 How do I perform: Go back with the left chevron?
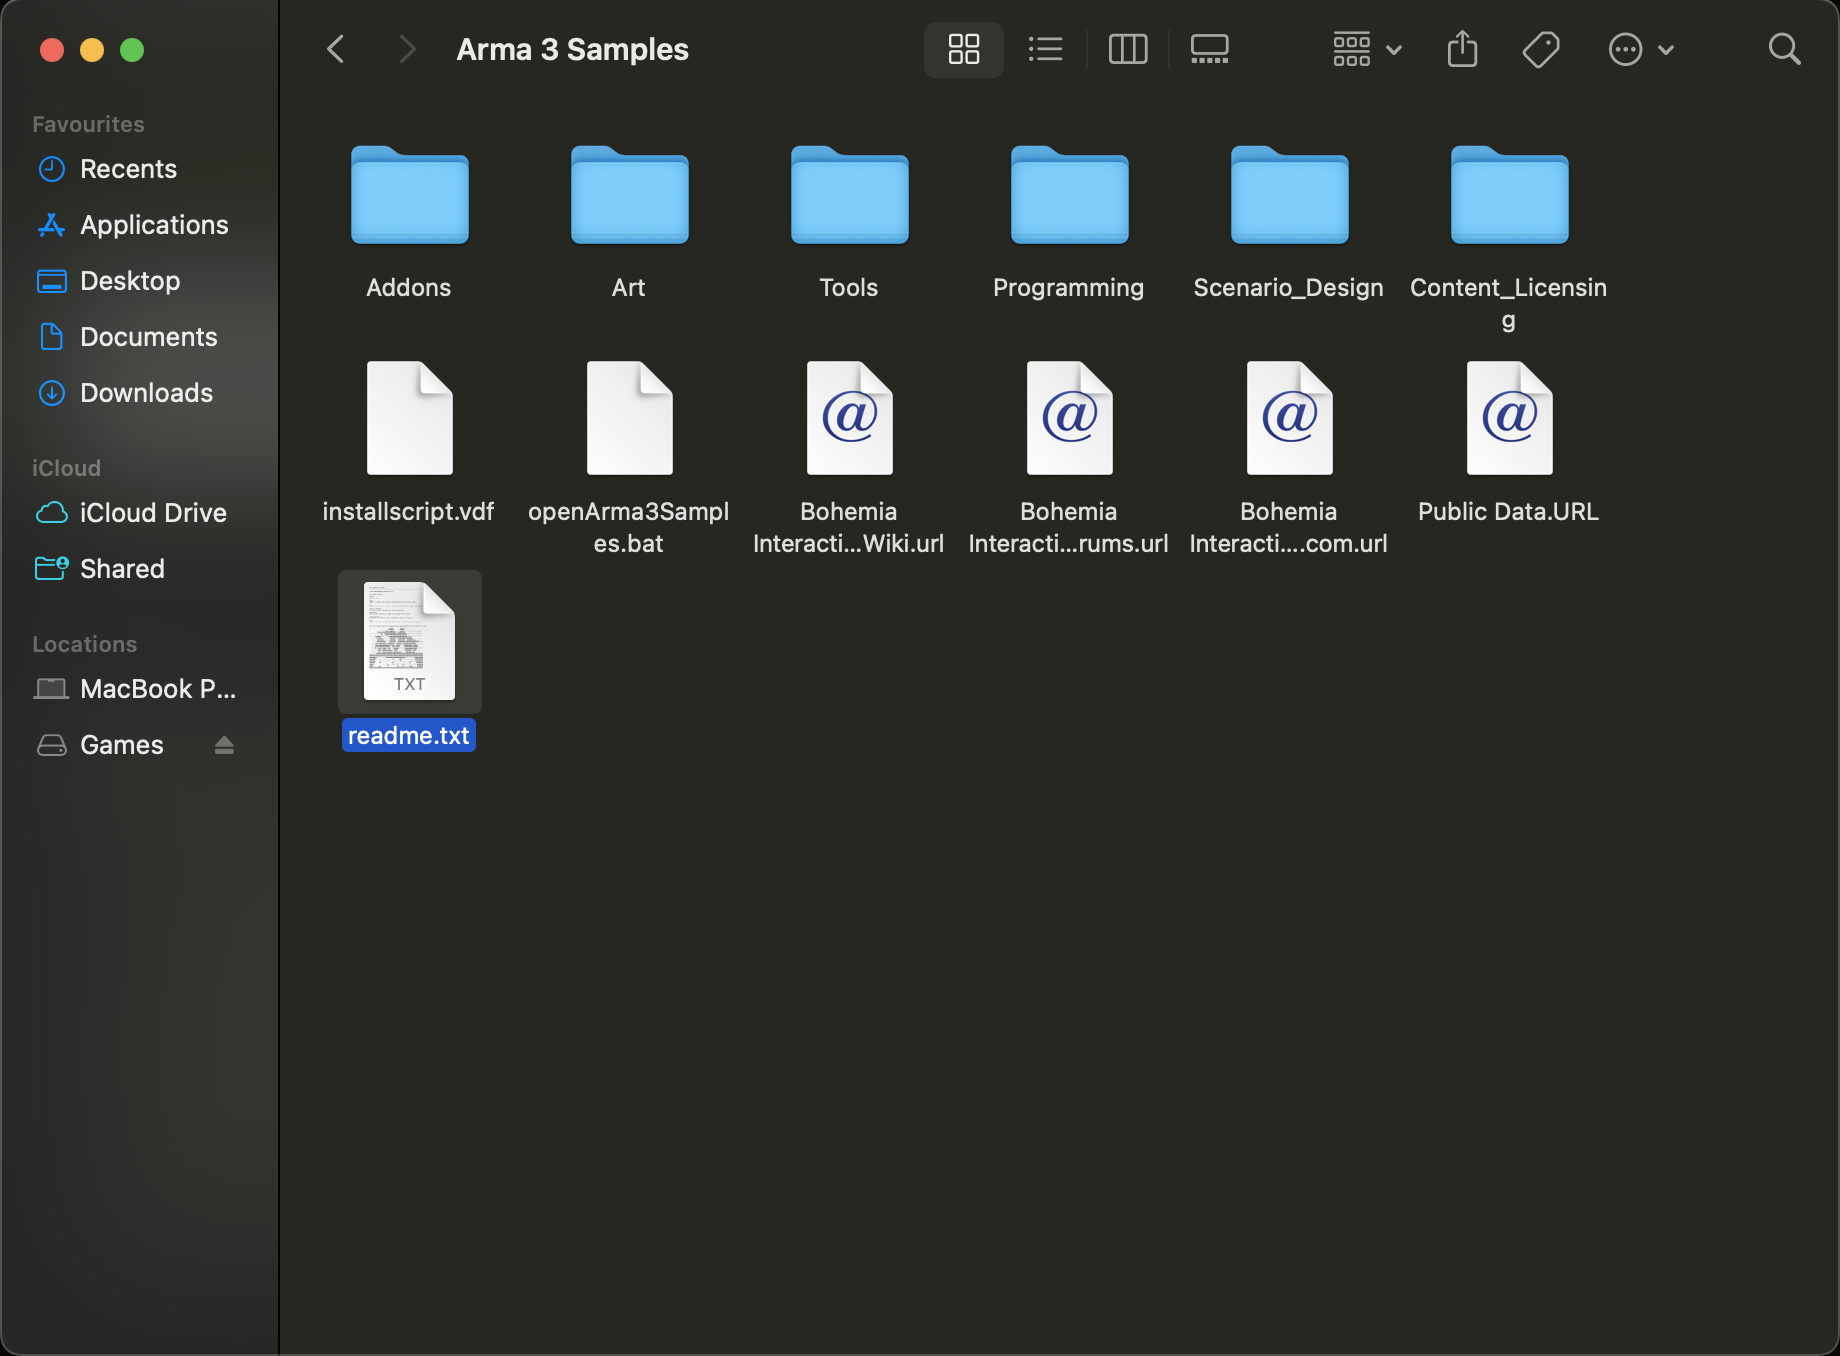click(336, 49)
